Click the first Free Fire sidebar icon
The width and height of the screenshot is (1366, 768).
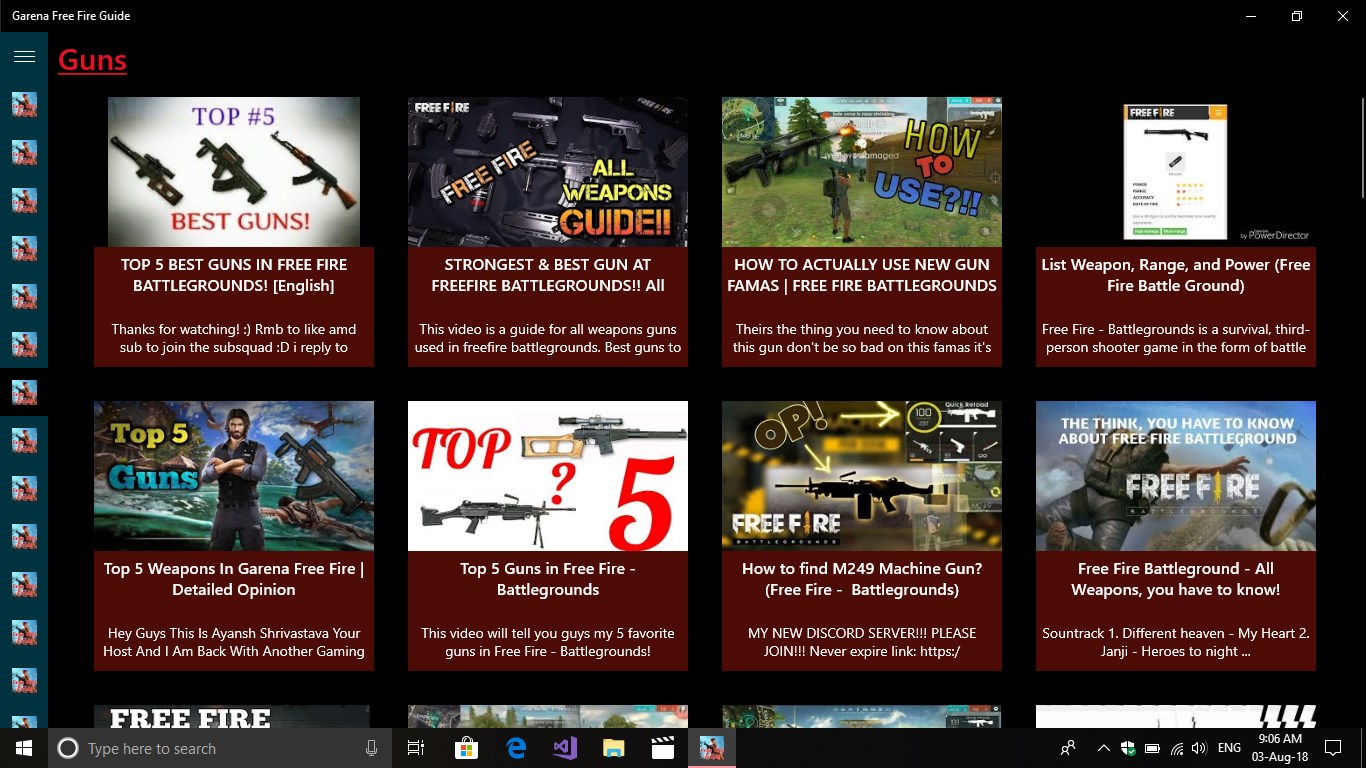tap(24, 104)
